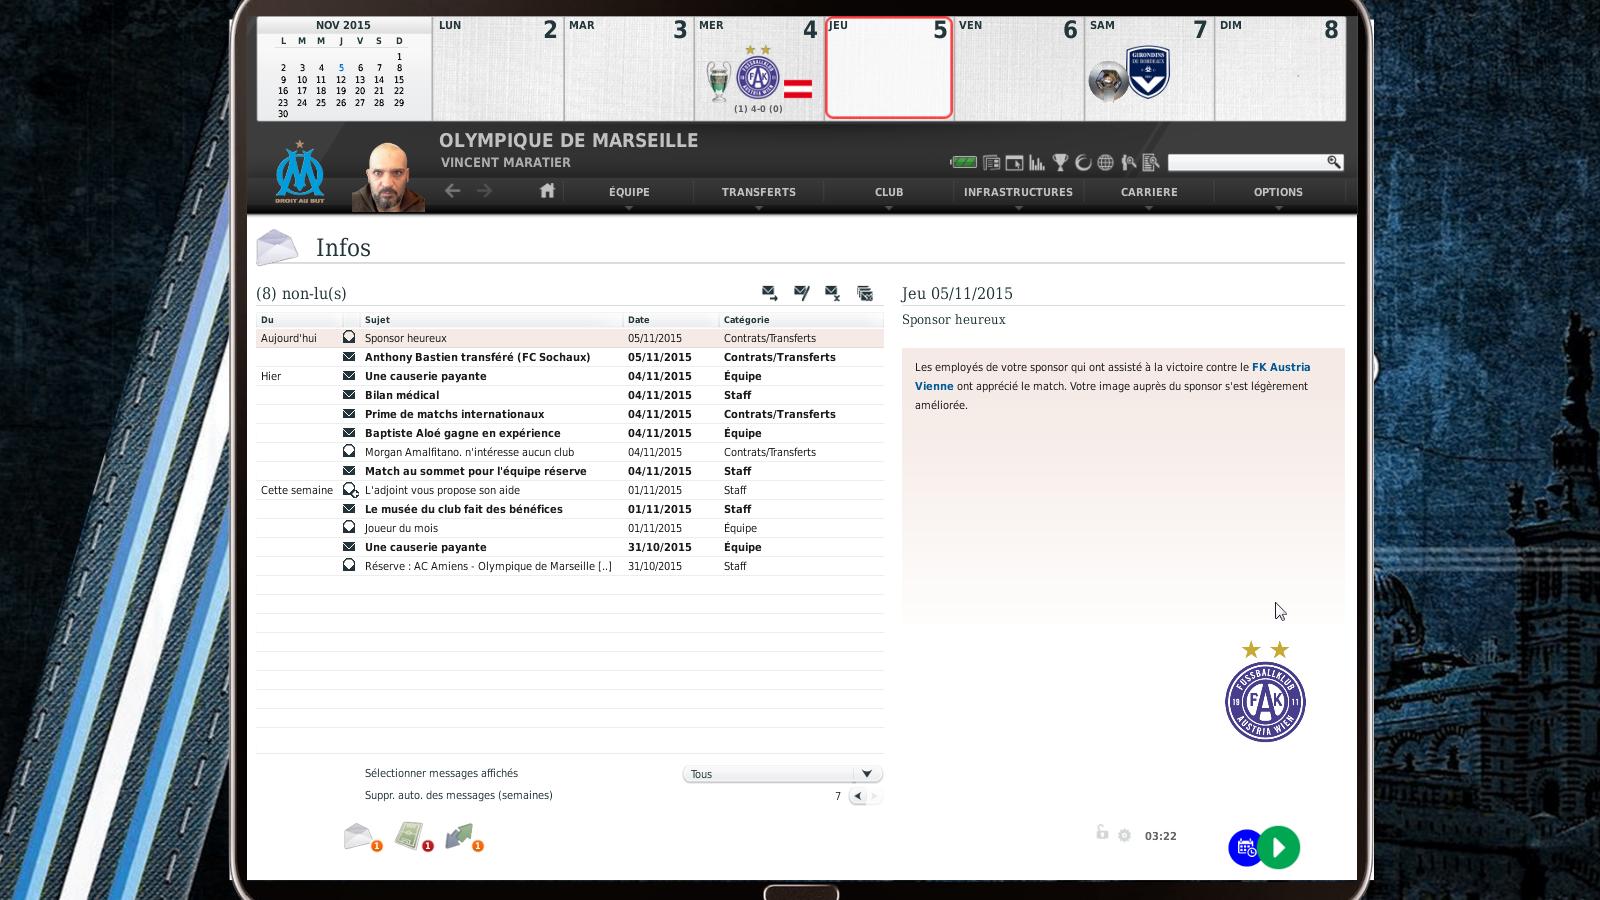
Task: Open the INFRASTRUCTURES menu
Action: (x=1018, y=192)
